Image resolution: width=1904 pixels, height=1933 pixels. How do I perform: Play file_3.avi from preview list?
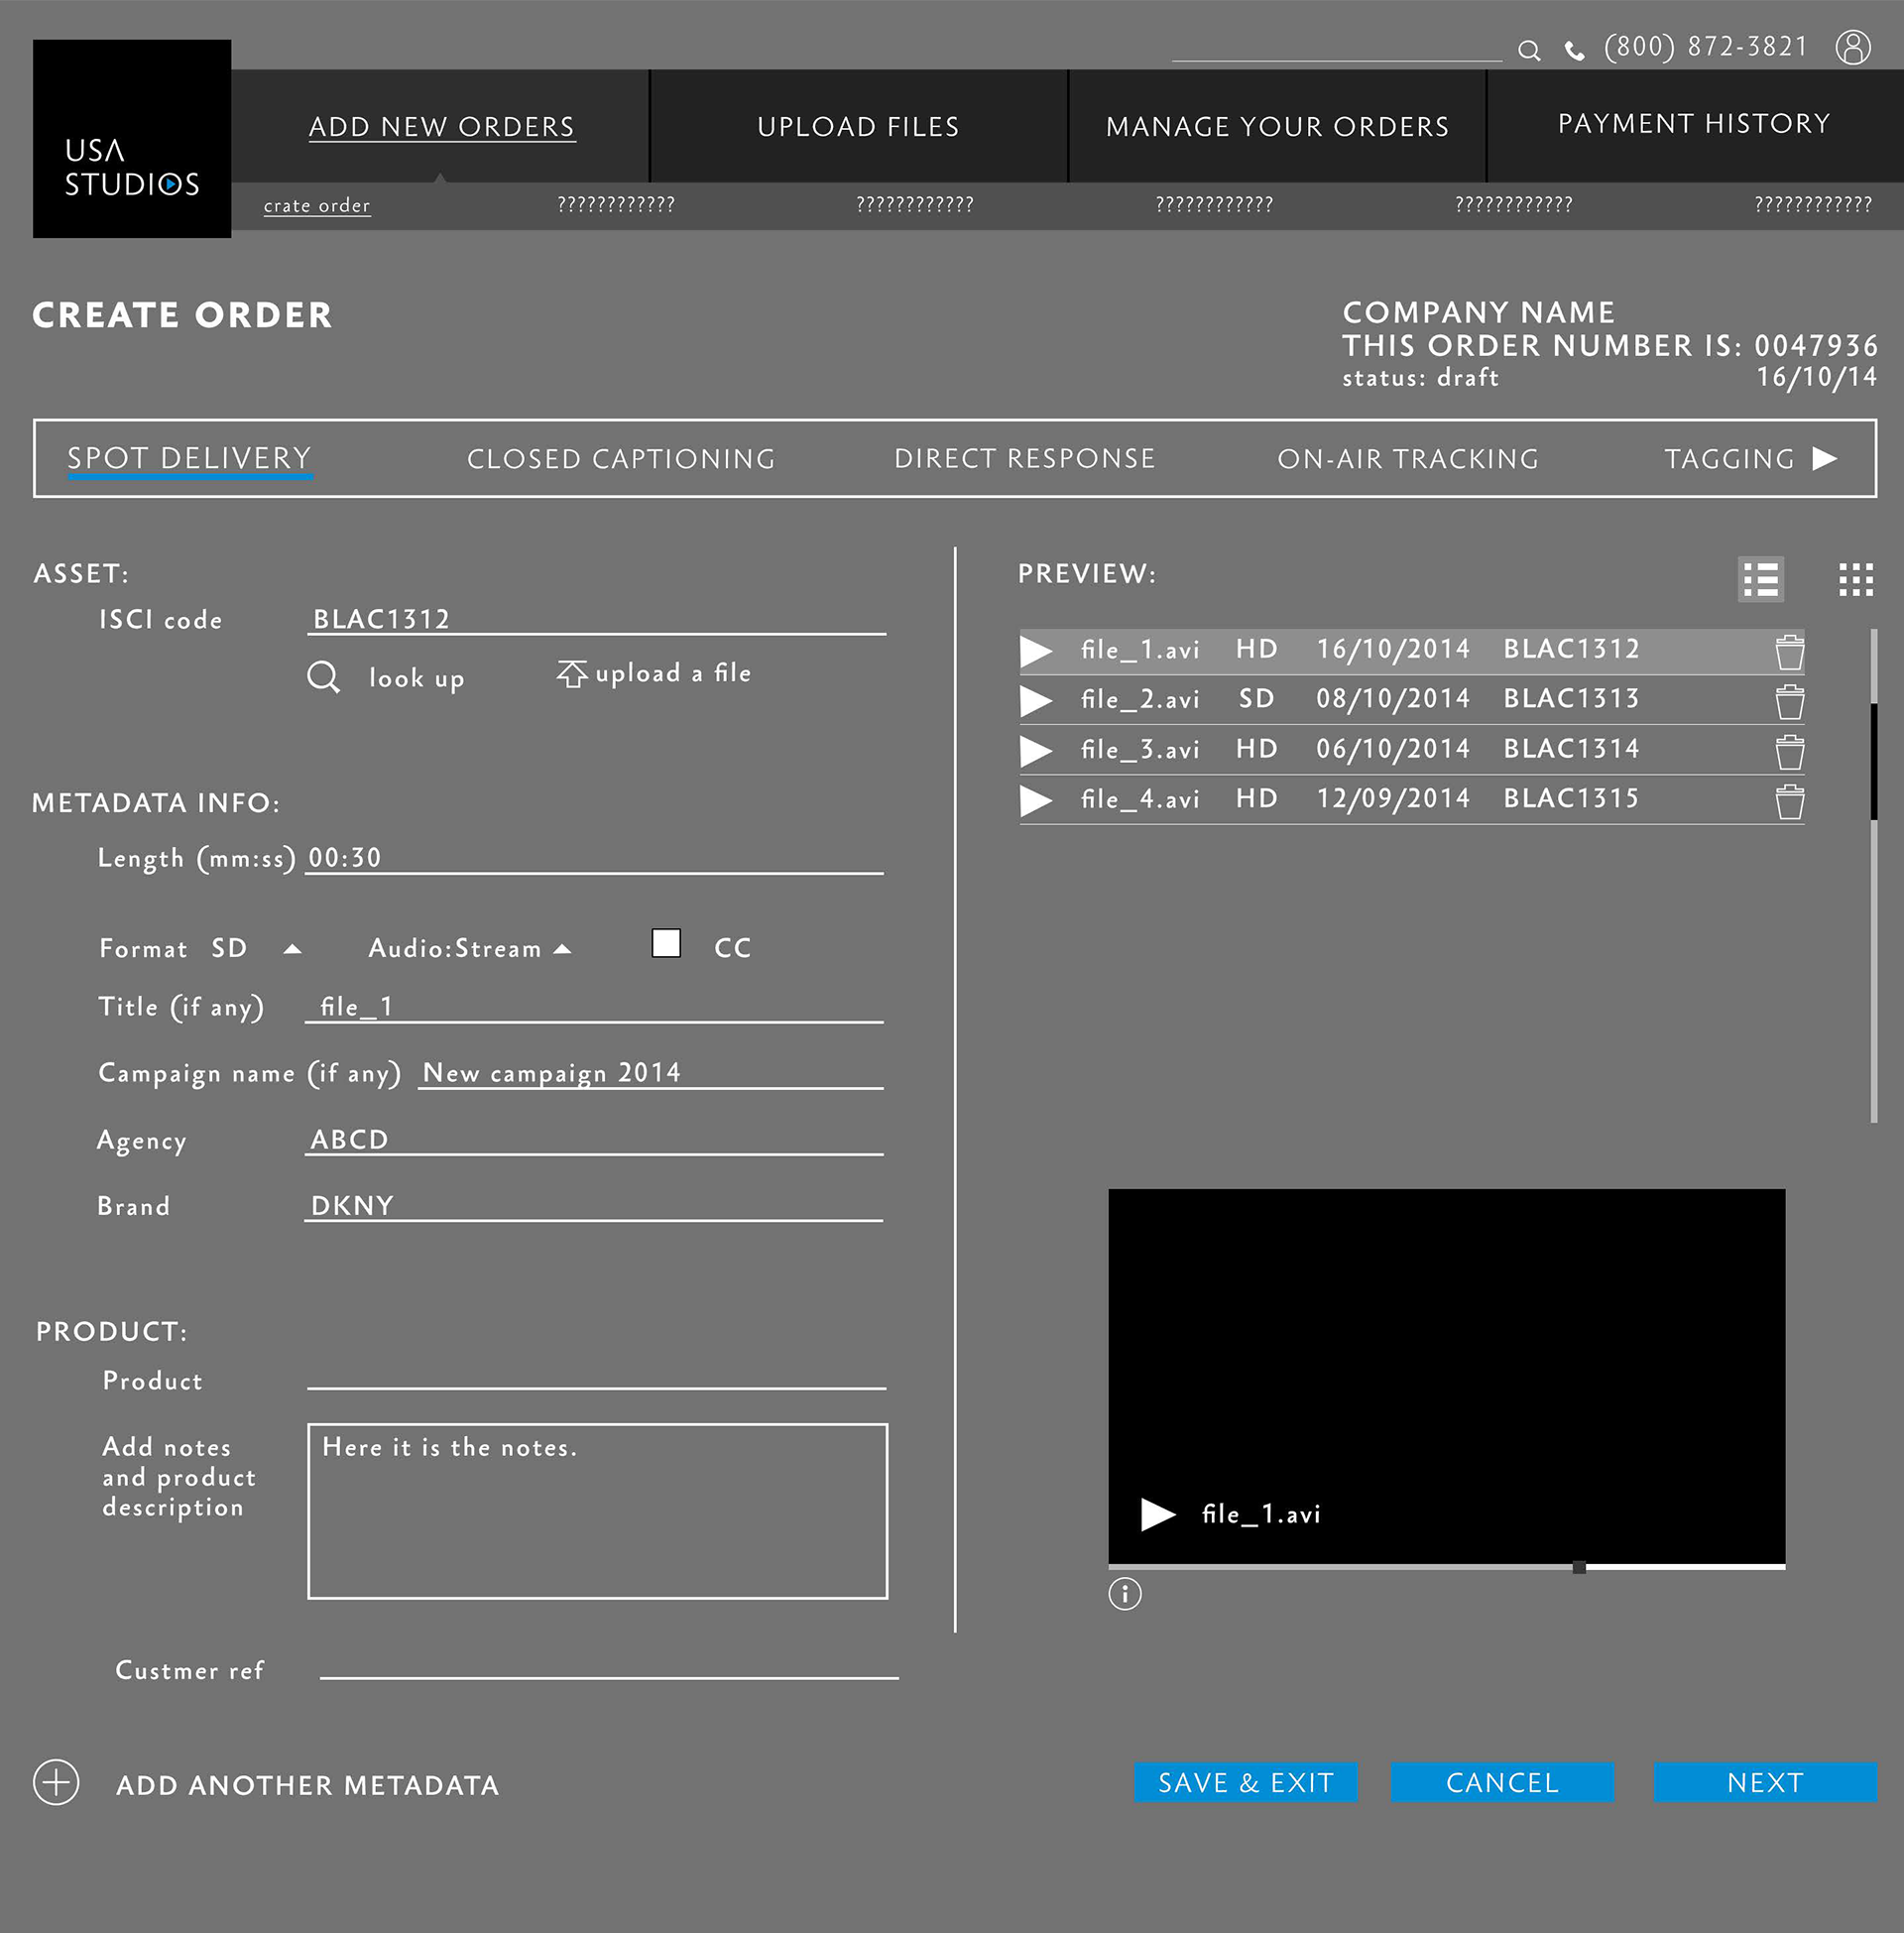1036,750
